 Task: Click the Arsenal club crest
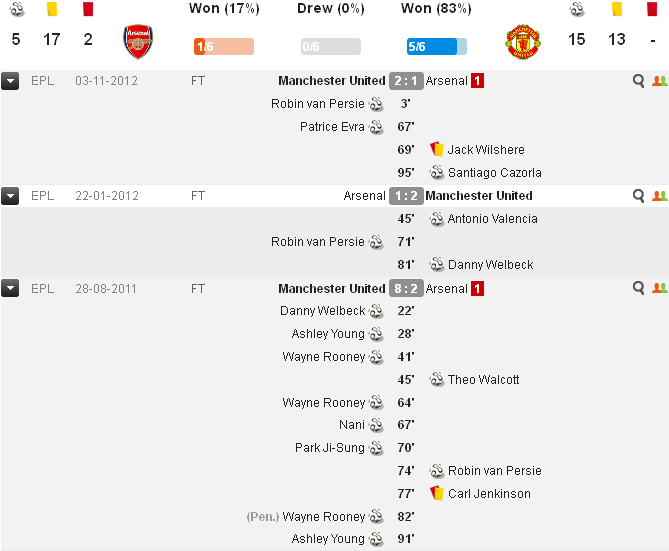point(138,41)
